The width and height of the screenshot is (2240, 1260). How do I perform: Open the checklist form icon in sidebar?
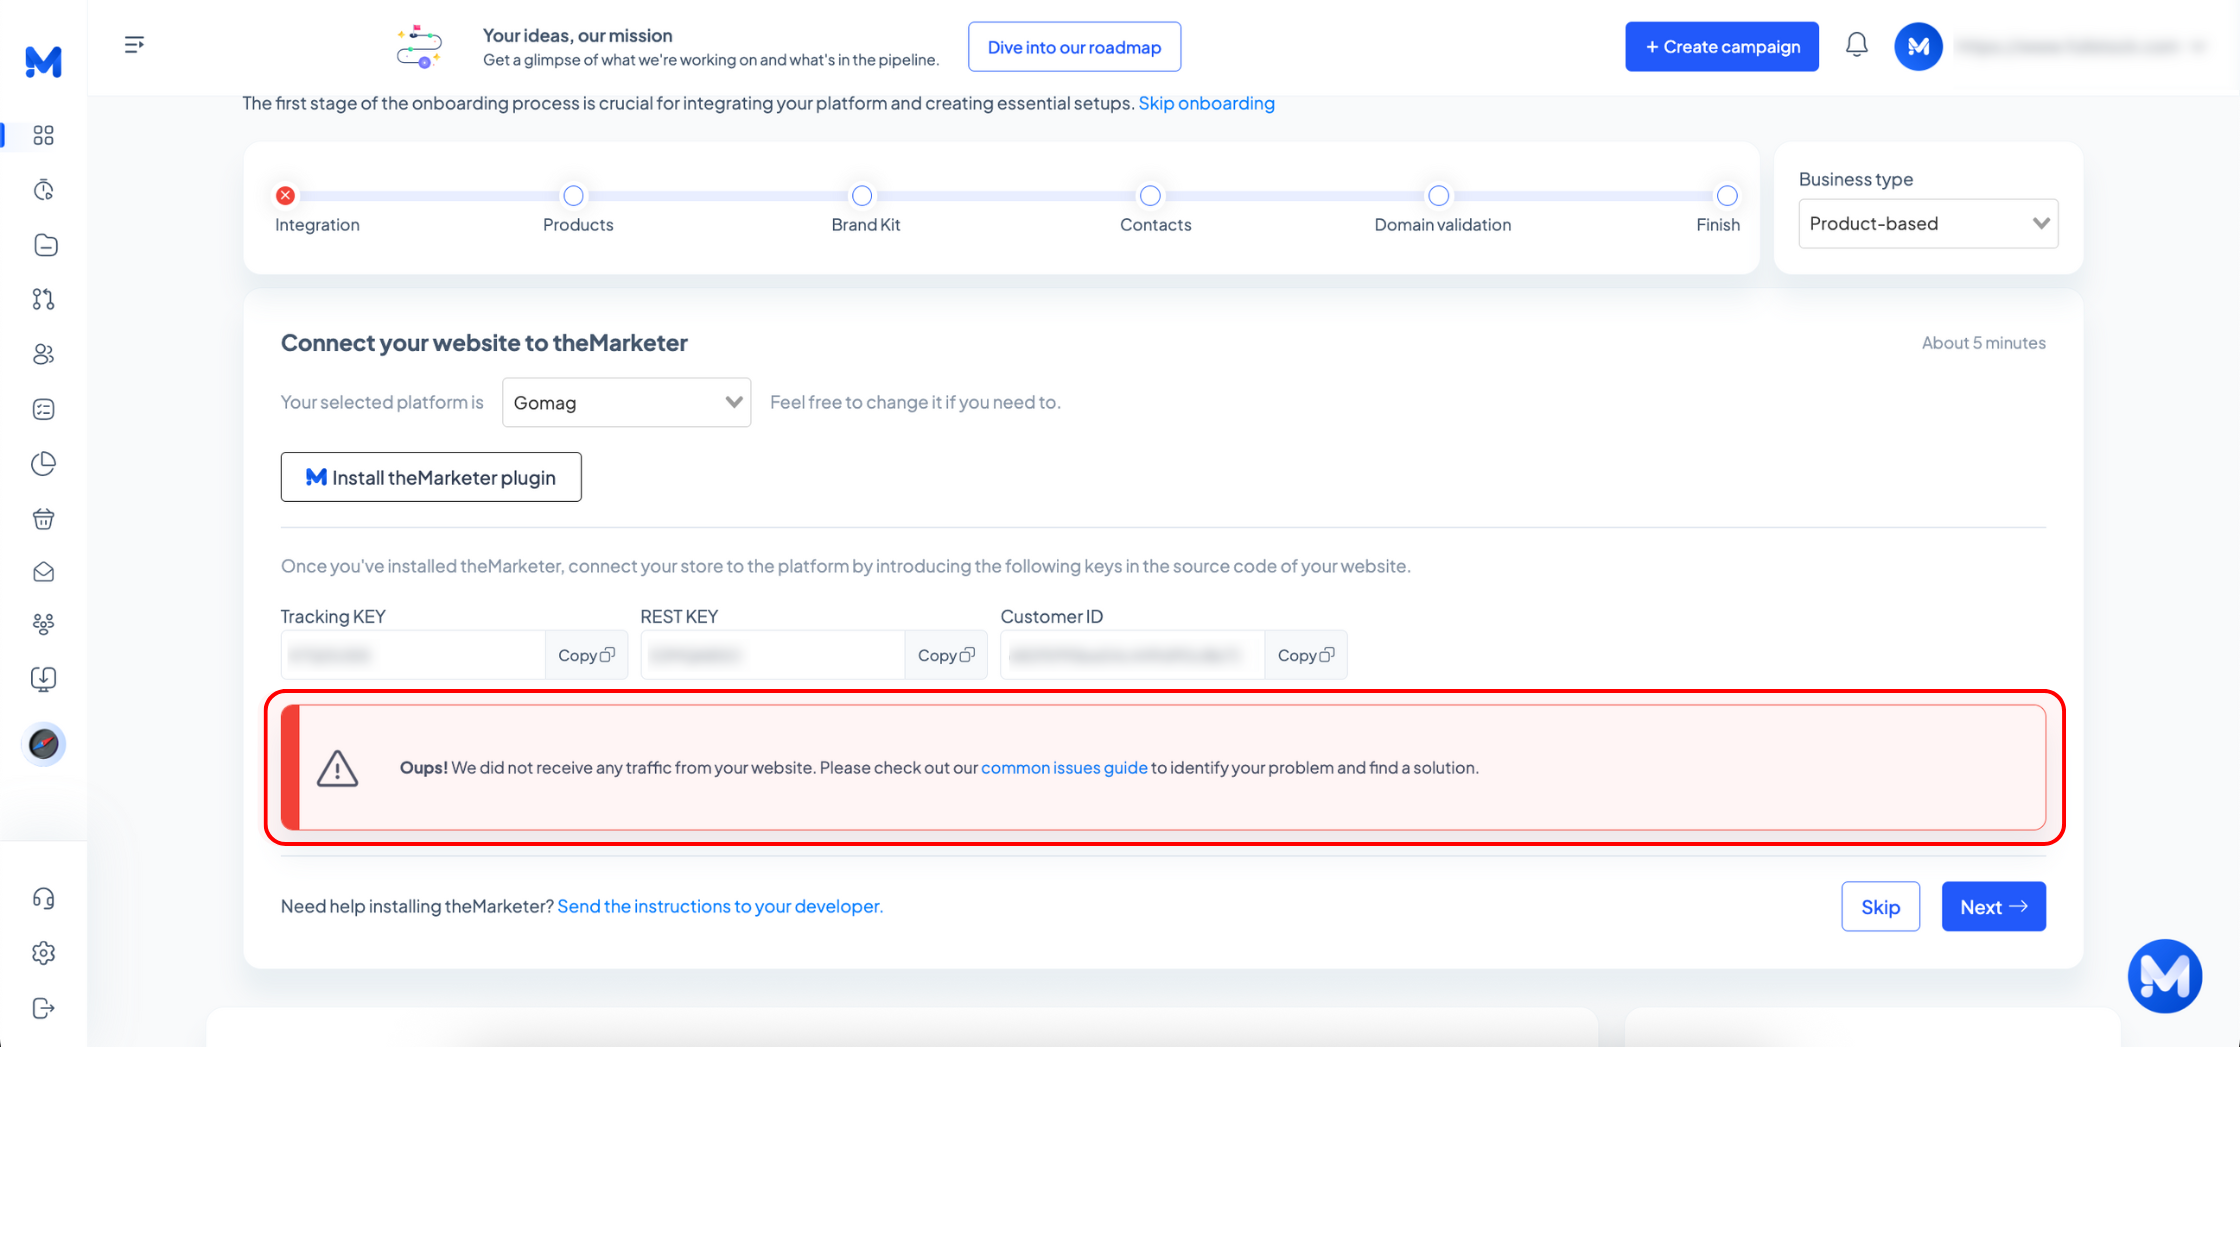click(x=43, y=409)
